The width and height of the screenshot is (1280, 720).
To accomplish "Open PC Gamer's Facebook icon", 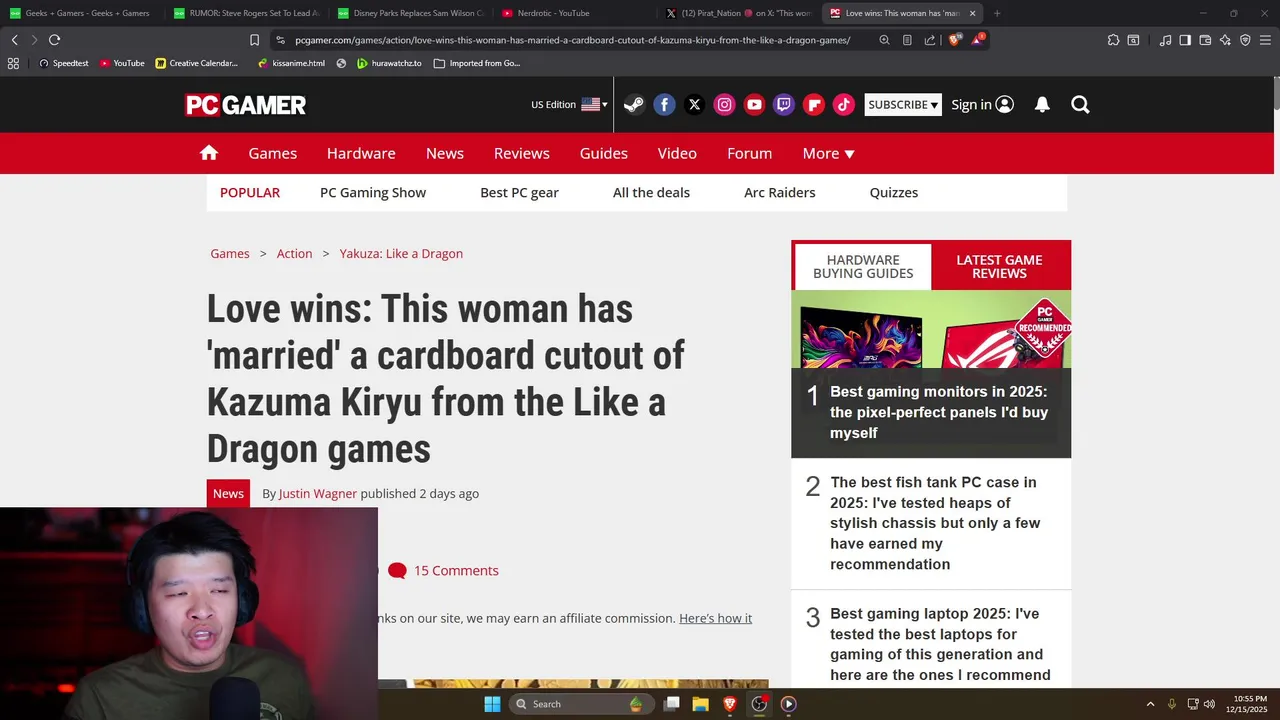I will 664,104.
